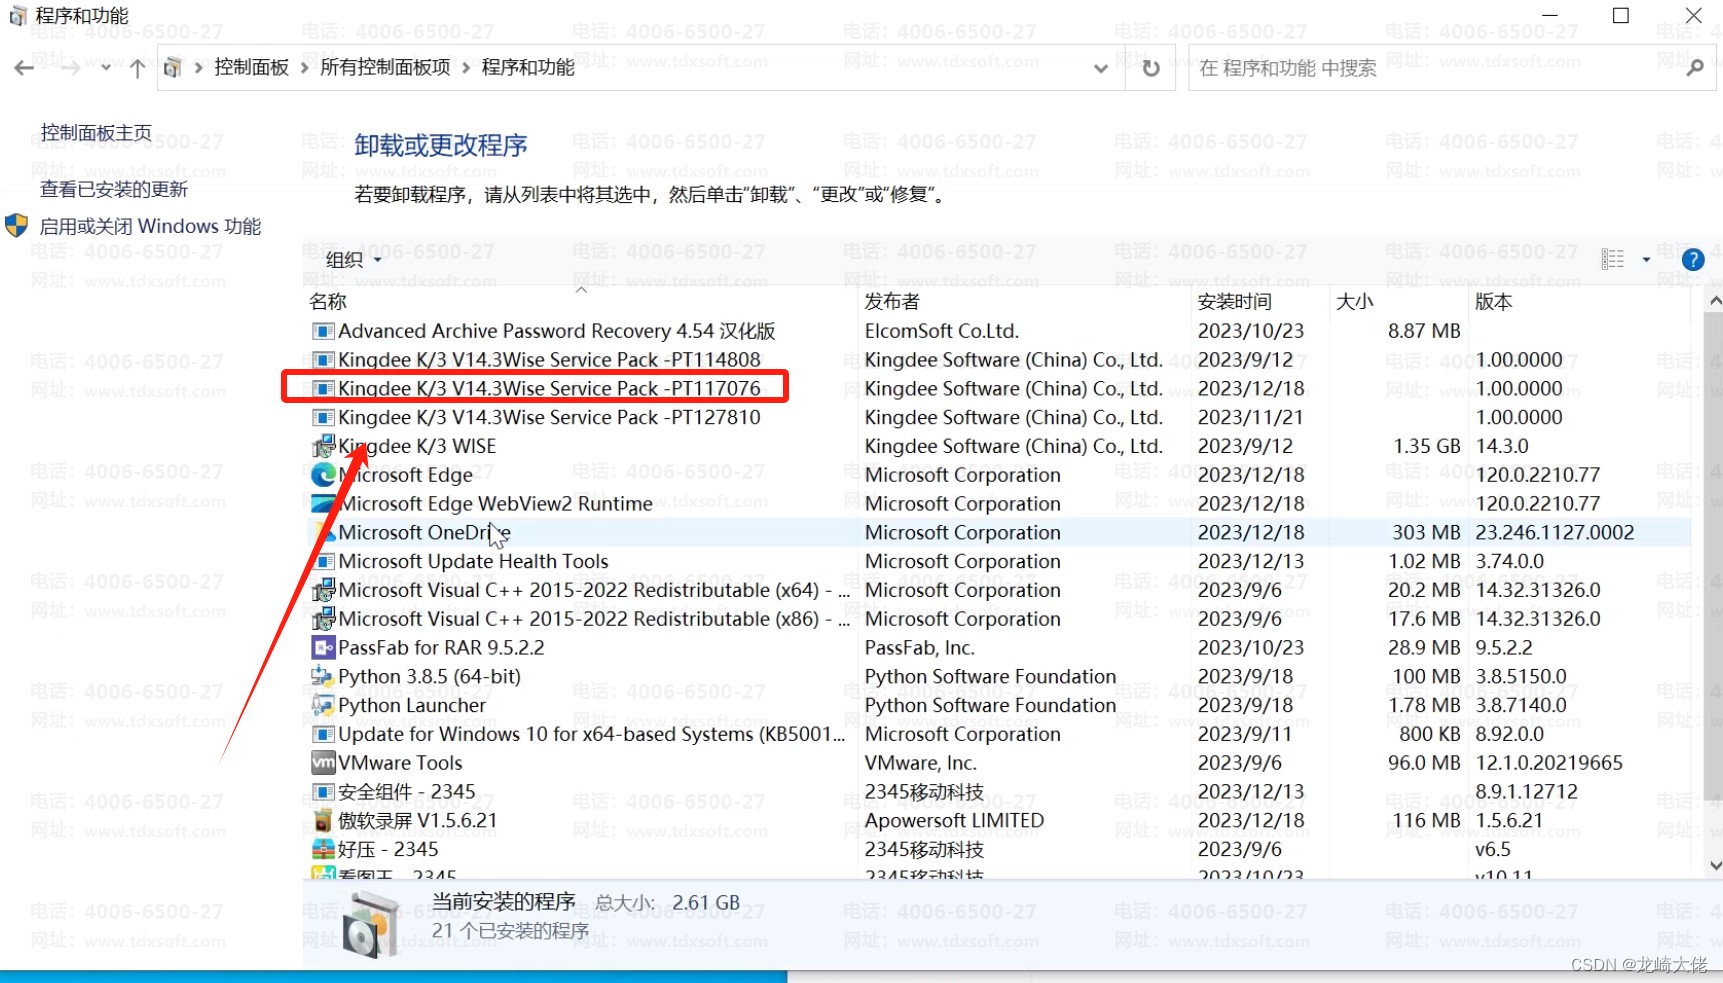
Task: Focus the 在 程序和功能 中搜索 search box
Action: click(x=1452, y=68)
